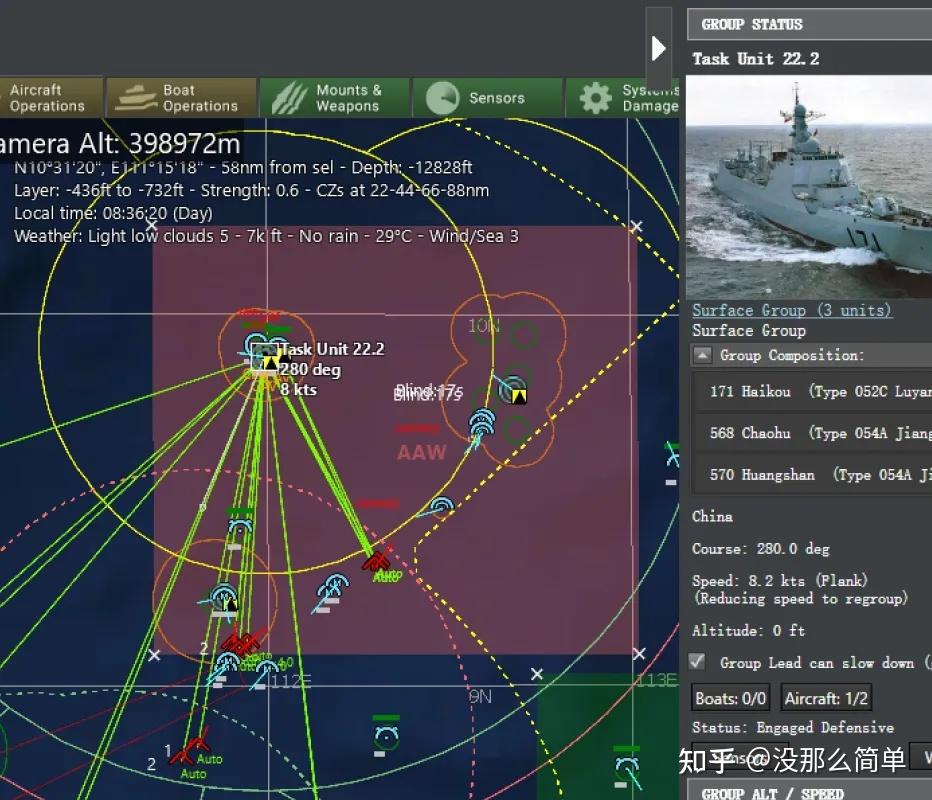The height and width of the screenshot is (800, 932).
Task: Click the GROUP STATUS panel header
Action: point(809,24)
